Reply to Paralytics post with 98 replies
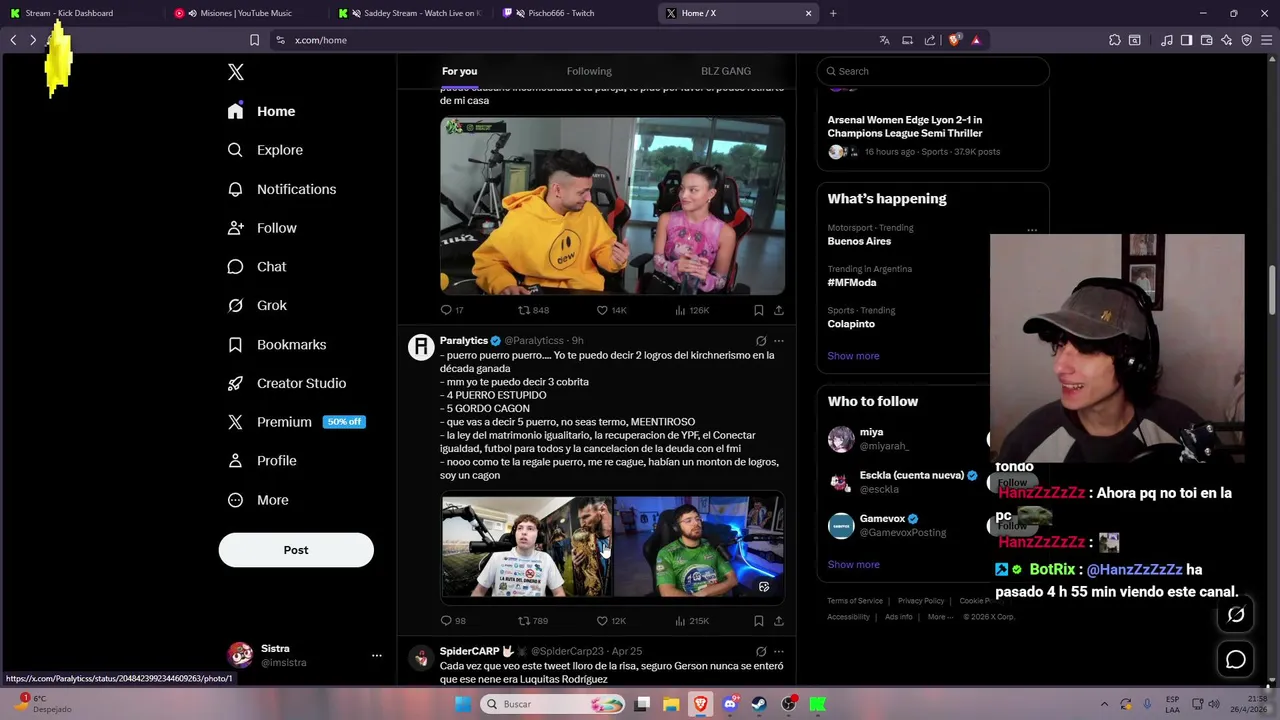 453,621
